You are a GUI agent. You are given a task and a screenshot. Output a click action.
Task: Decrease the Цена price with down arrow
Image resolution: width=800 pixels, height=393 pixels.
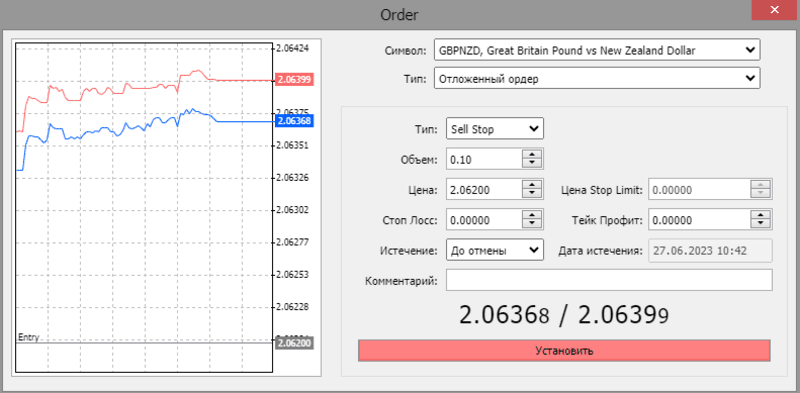click(533, 194)
